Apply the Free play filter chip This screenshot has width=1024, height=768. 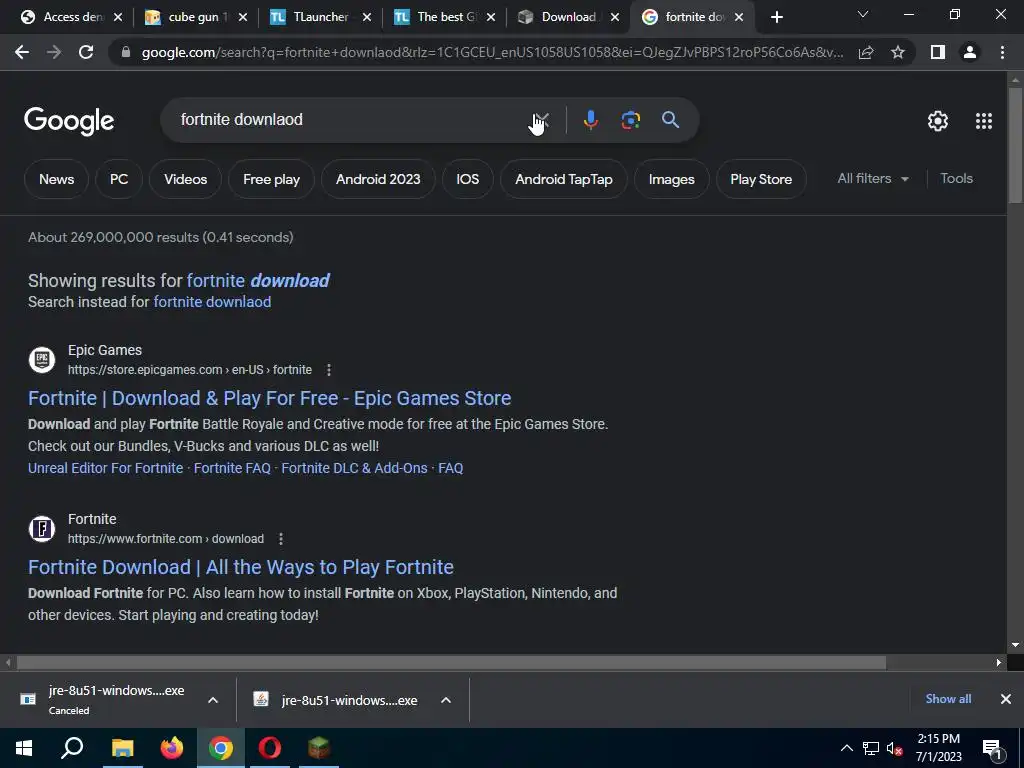click(x=271, y=179)
